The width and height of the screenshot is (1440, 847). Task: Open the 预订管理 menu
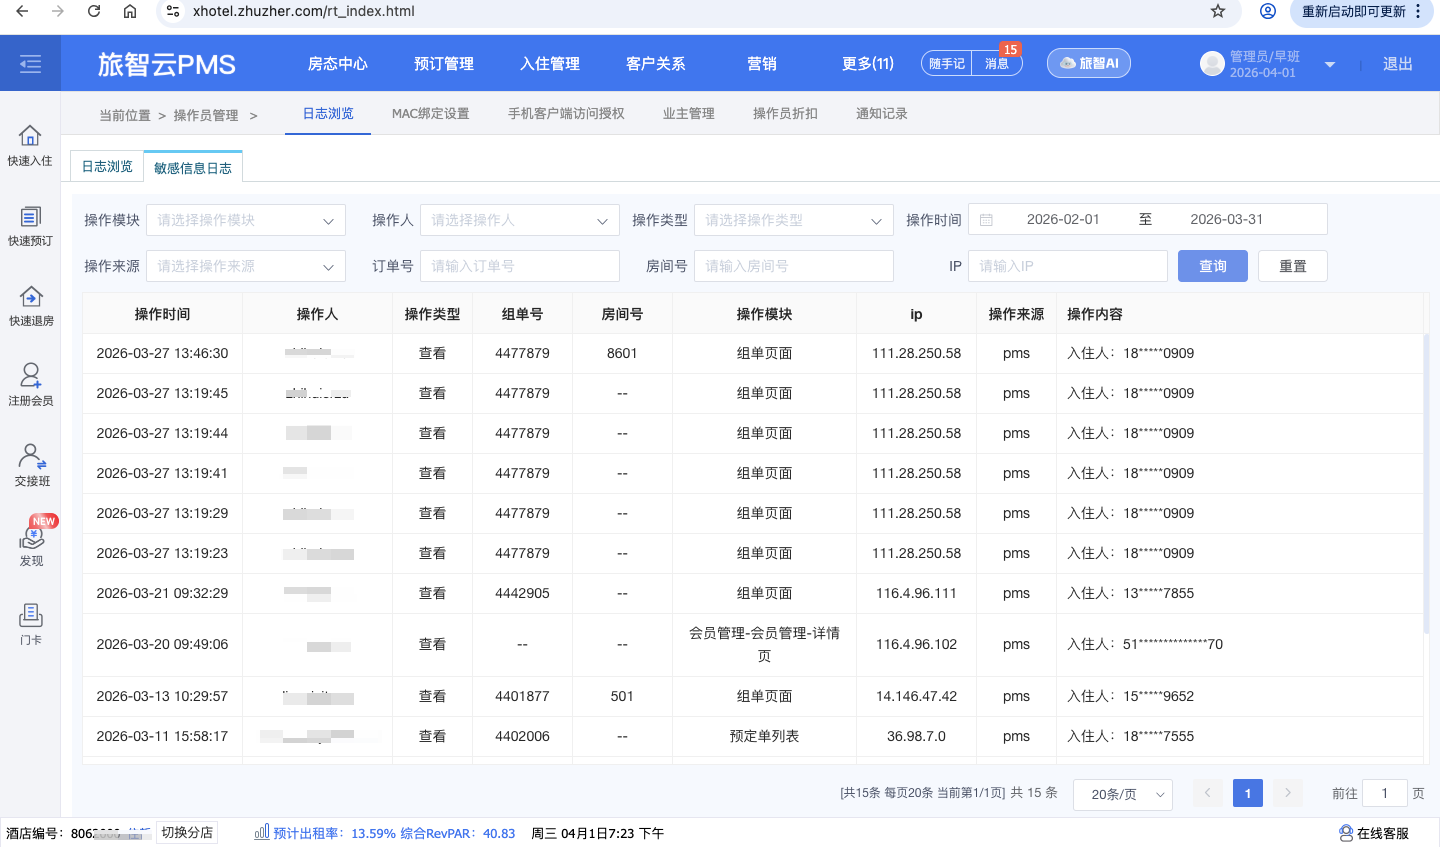coord(444,64)
